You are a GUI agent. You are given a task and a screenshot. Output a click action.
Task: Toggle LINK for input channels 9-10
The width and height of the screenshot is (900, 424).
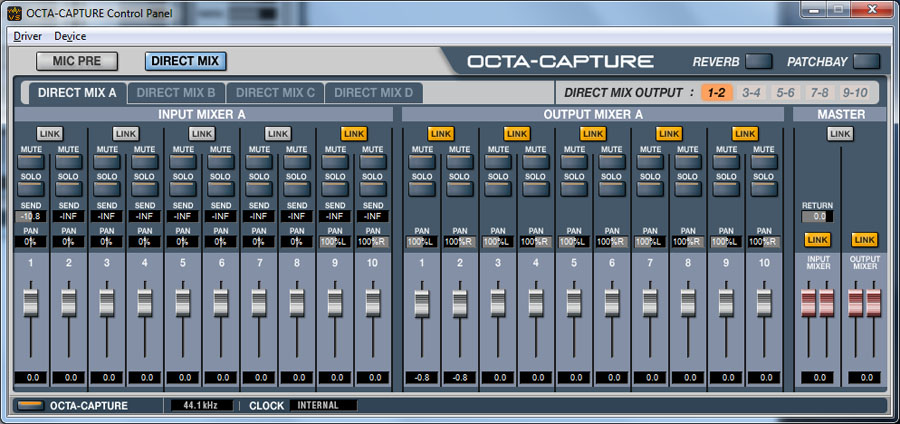click(x=354, y=133)
